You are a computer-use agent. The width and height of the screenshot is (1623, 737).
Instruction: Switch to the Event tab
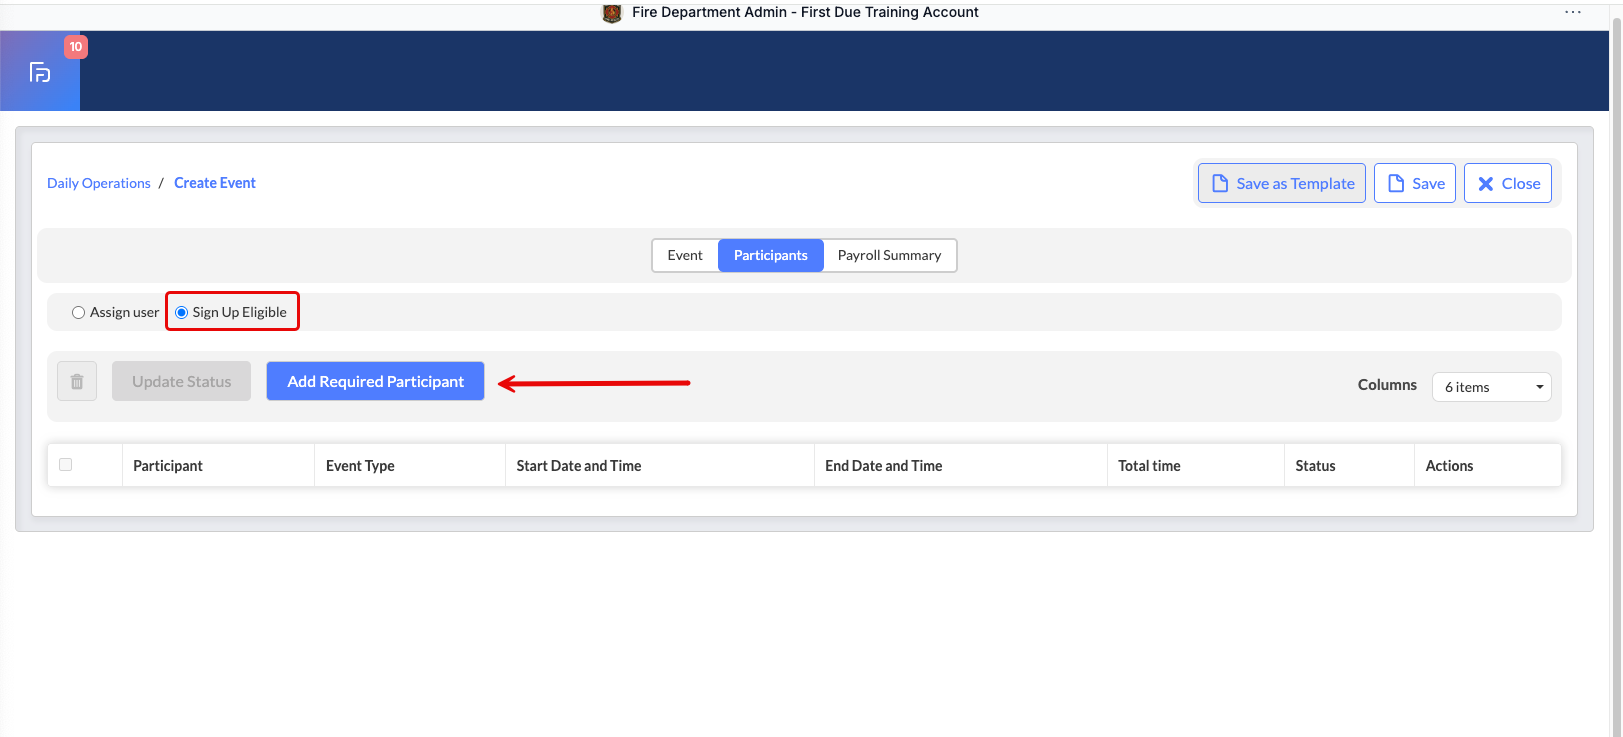point(685,255)
